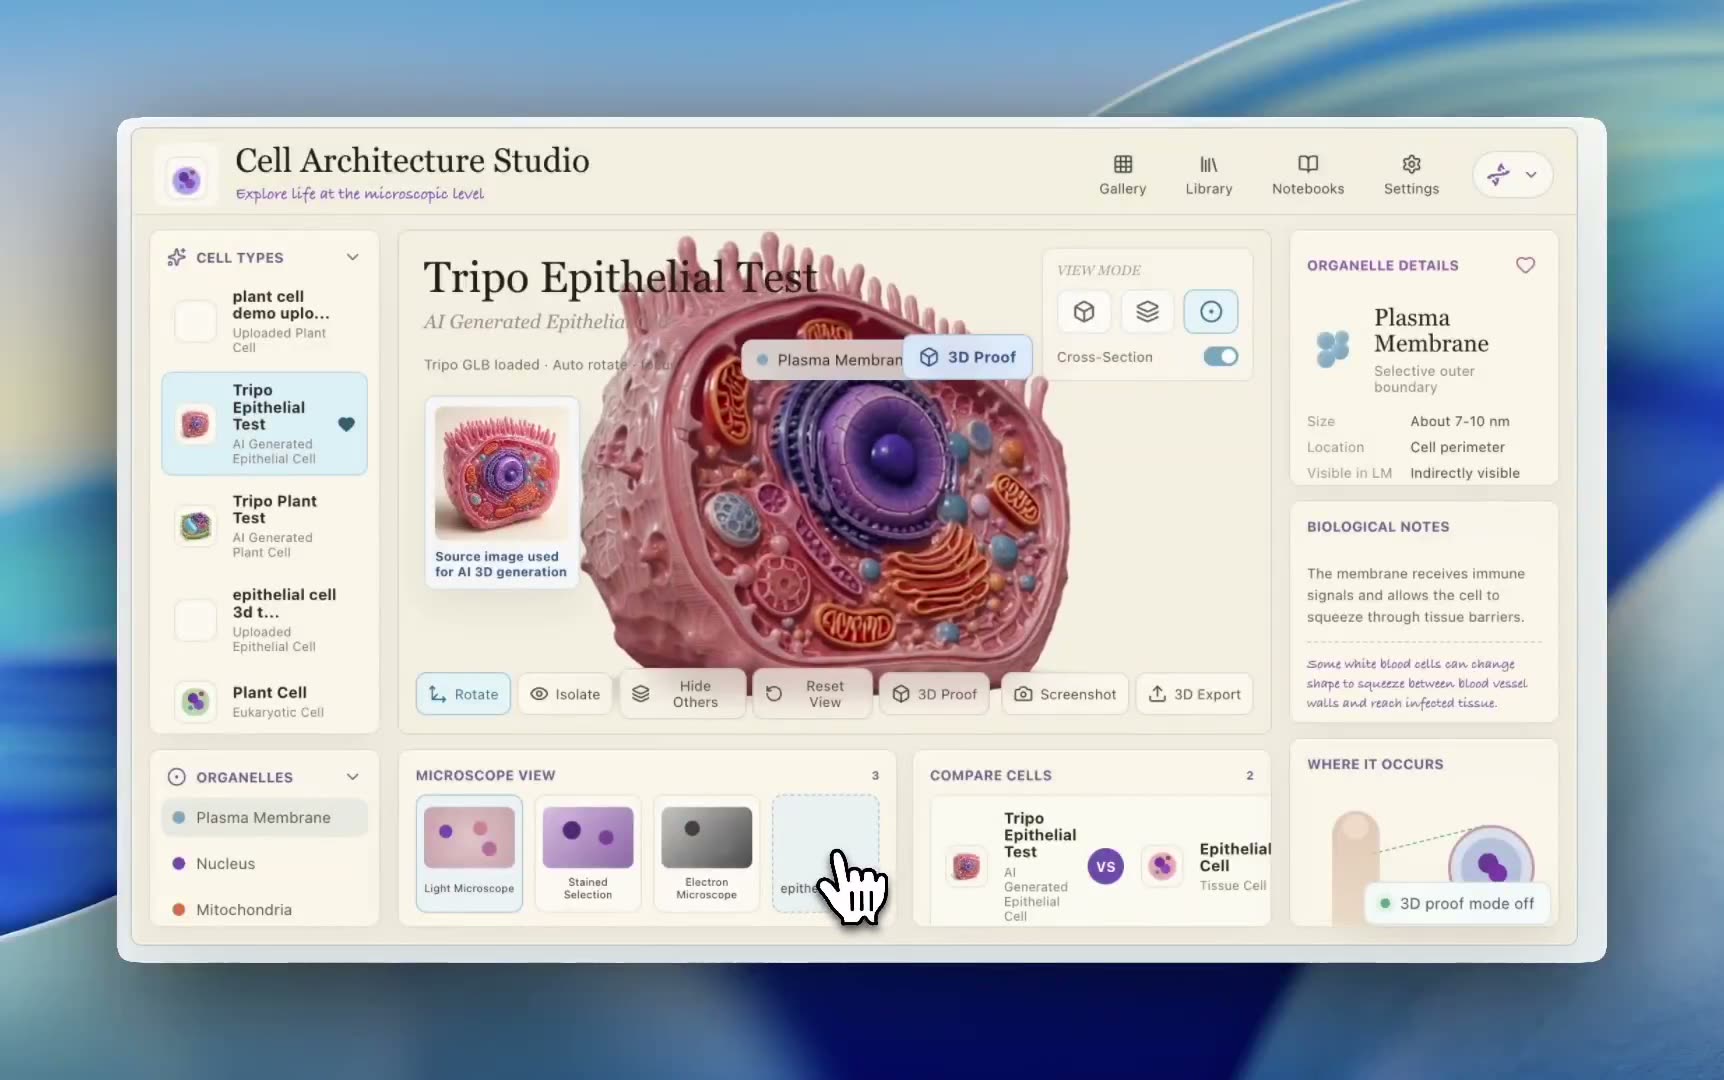This screenshot has width=1724, height=1080.
Task: Select Plasma Membrane organelle
Action: pos(264,817)
